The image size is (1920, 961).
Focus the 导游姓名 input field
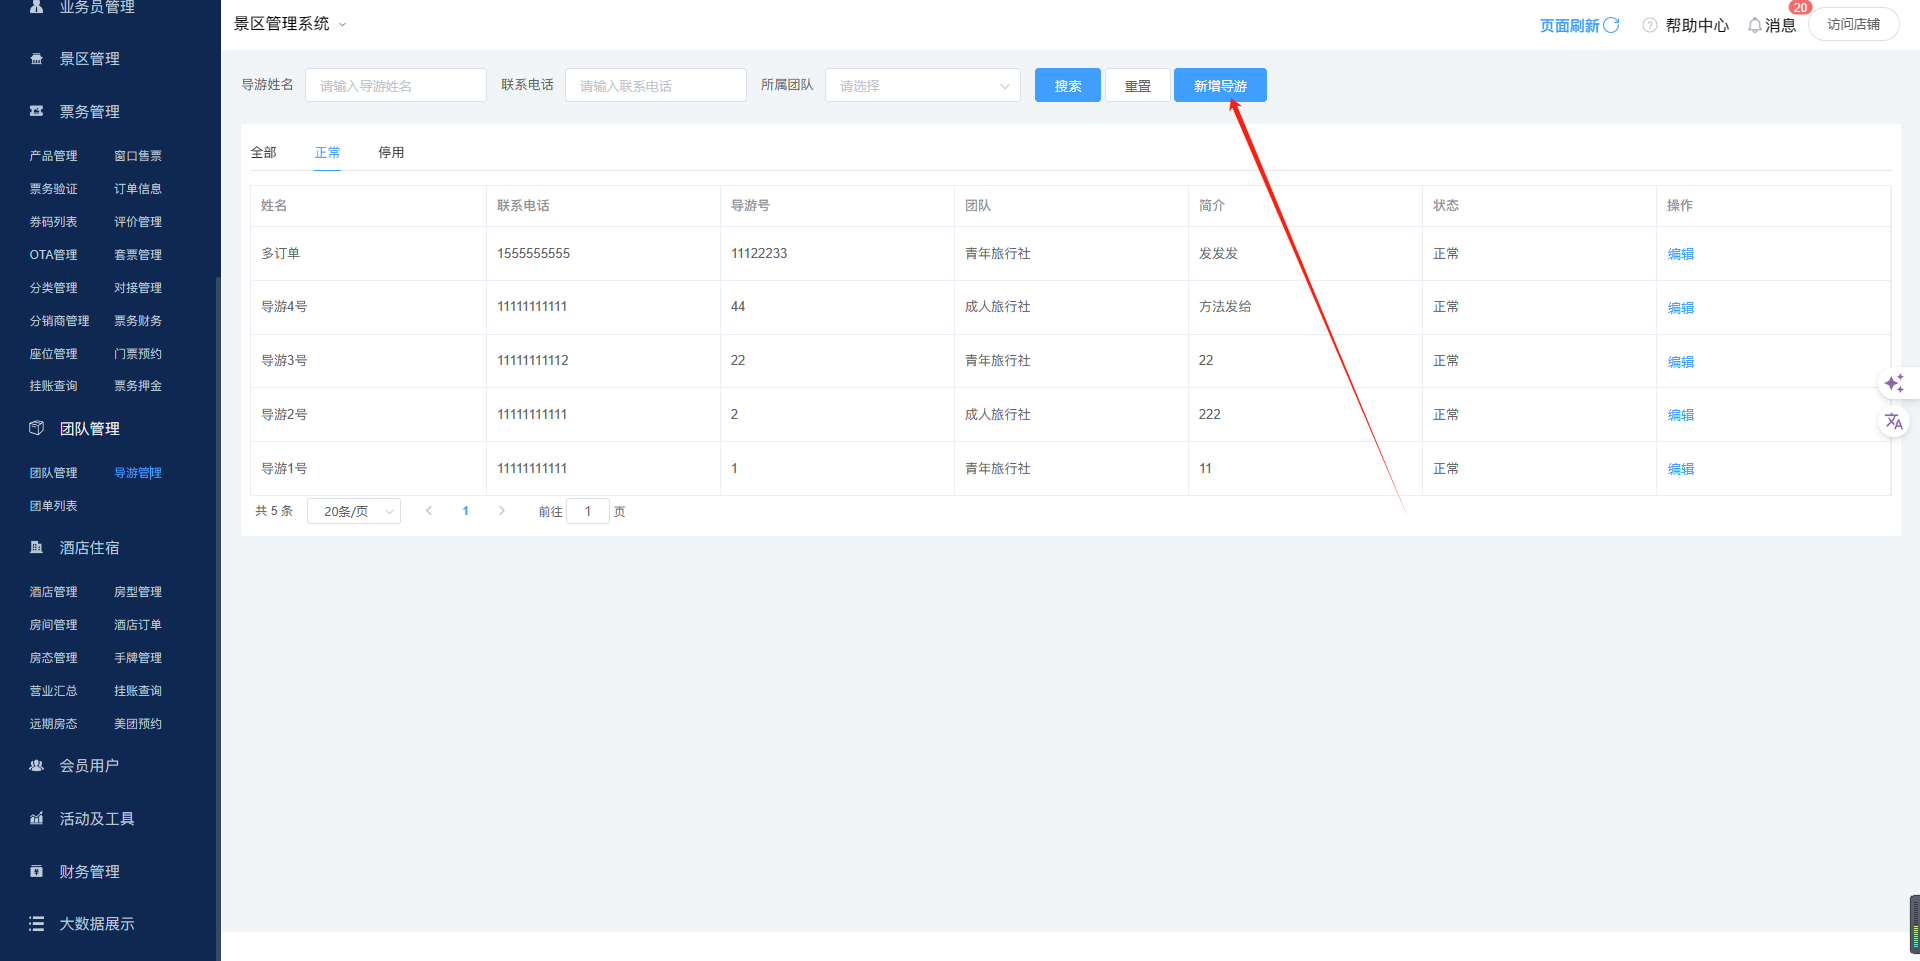coord(395,86)
